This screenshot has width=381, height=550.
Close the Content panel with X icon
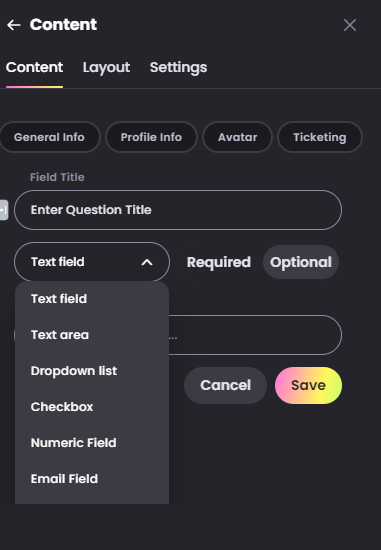(x=350, y=25)
